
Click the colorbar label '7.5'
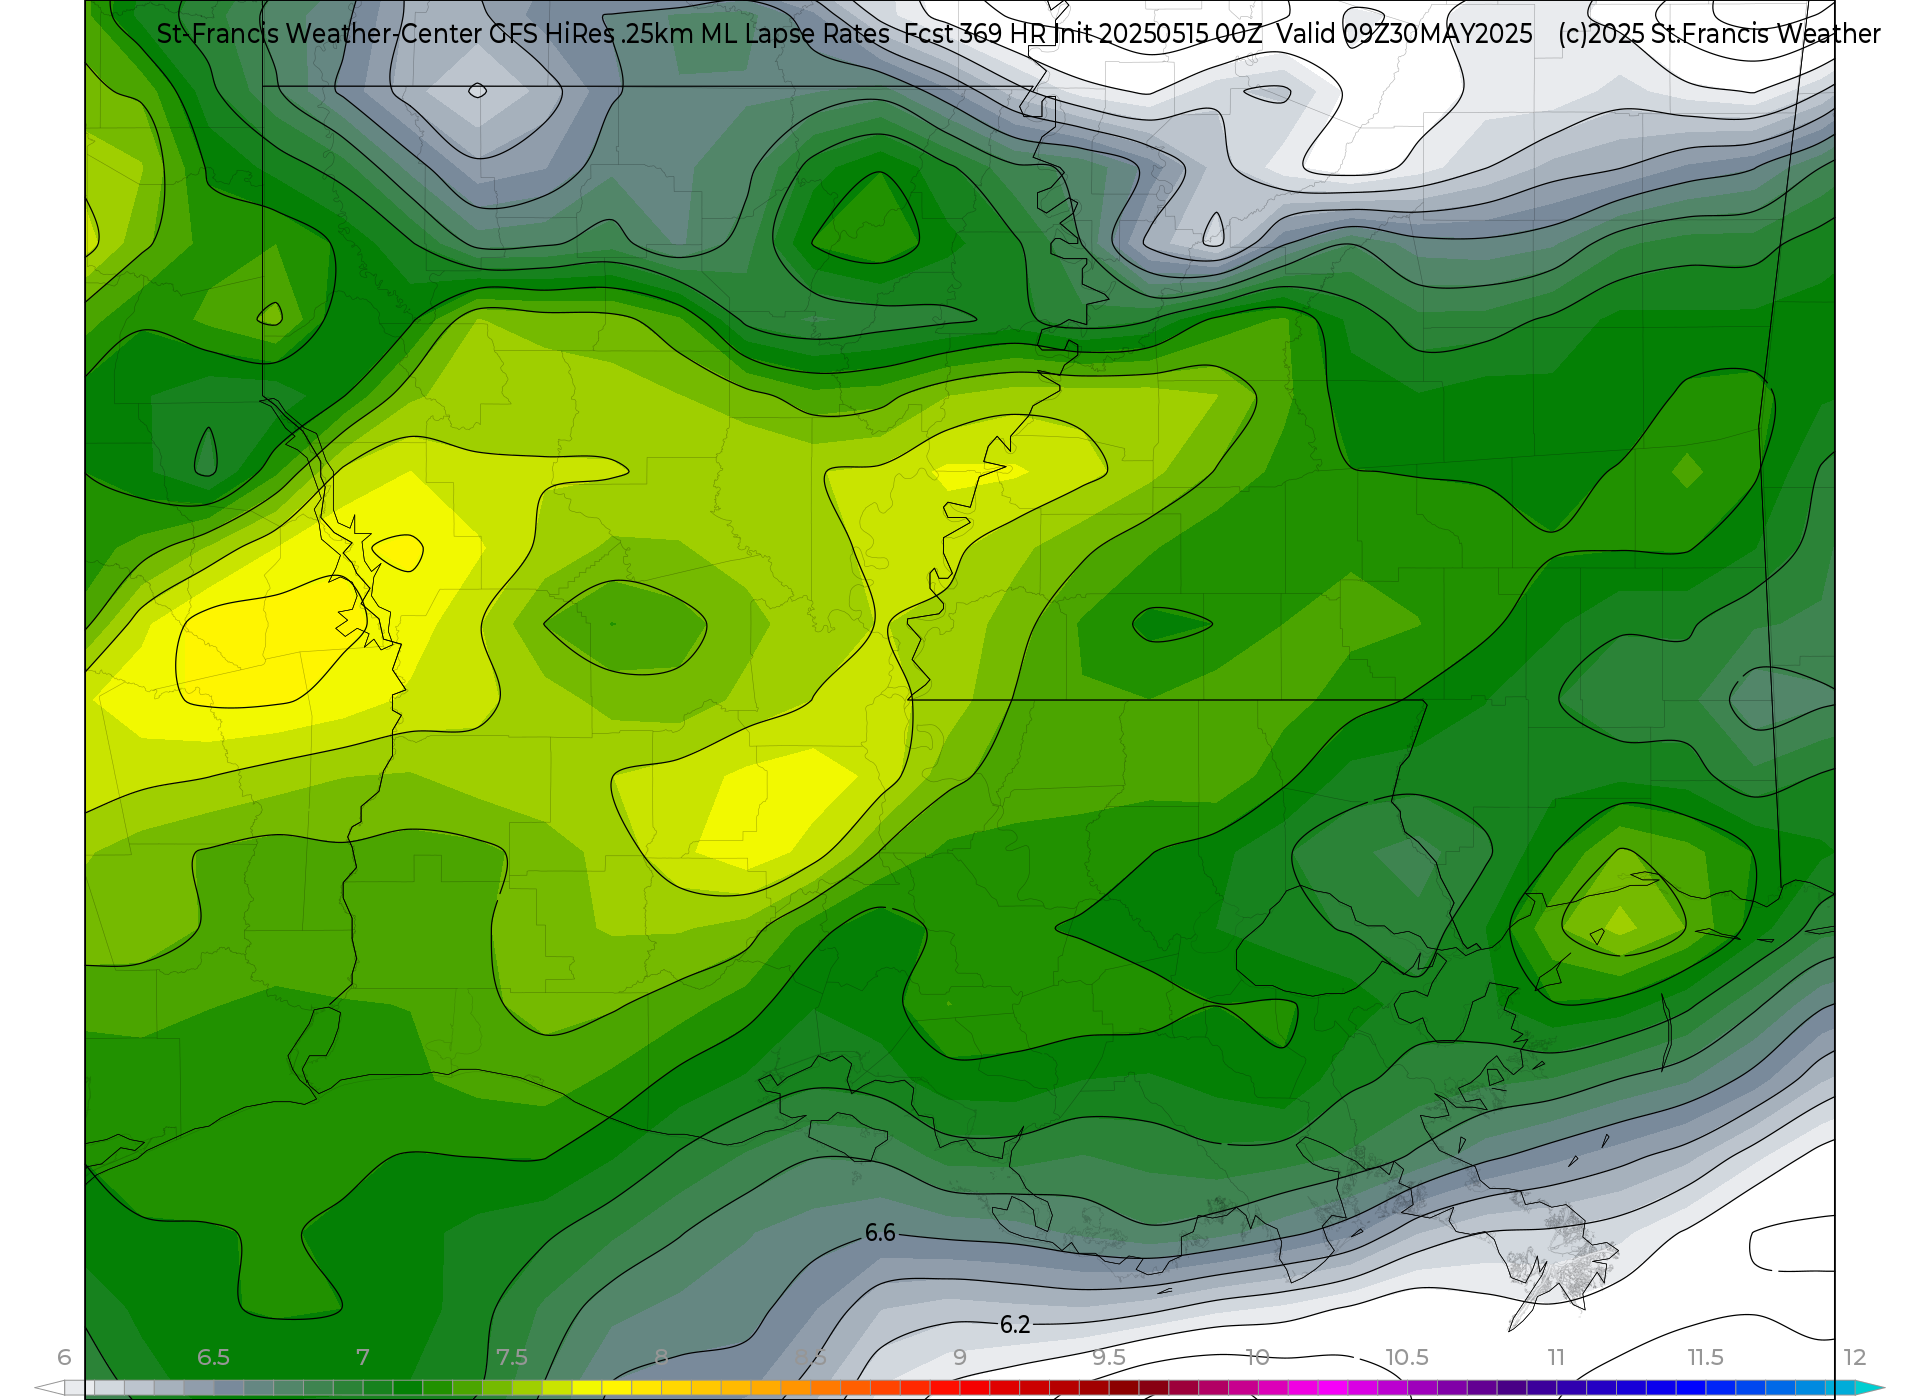[x=511, y=1357]
